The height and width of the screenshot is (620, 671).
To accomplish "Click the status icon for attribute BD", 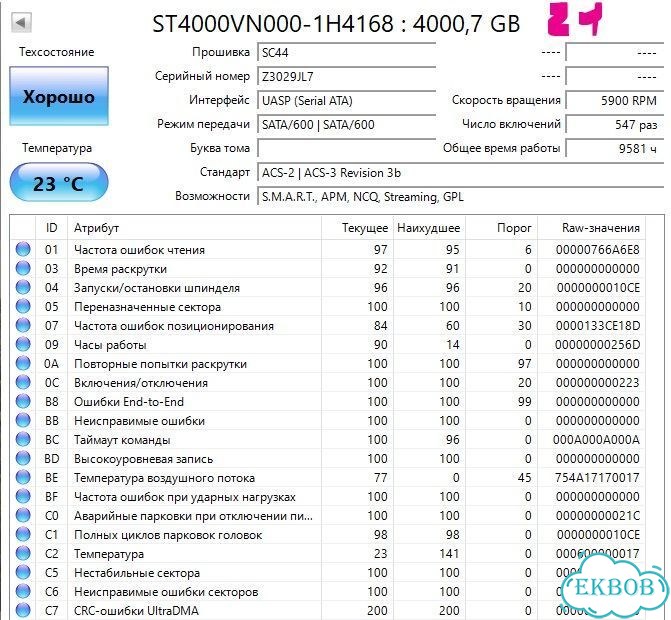I will [x=23, y=458].
